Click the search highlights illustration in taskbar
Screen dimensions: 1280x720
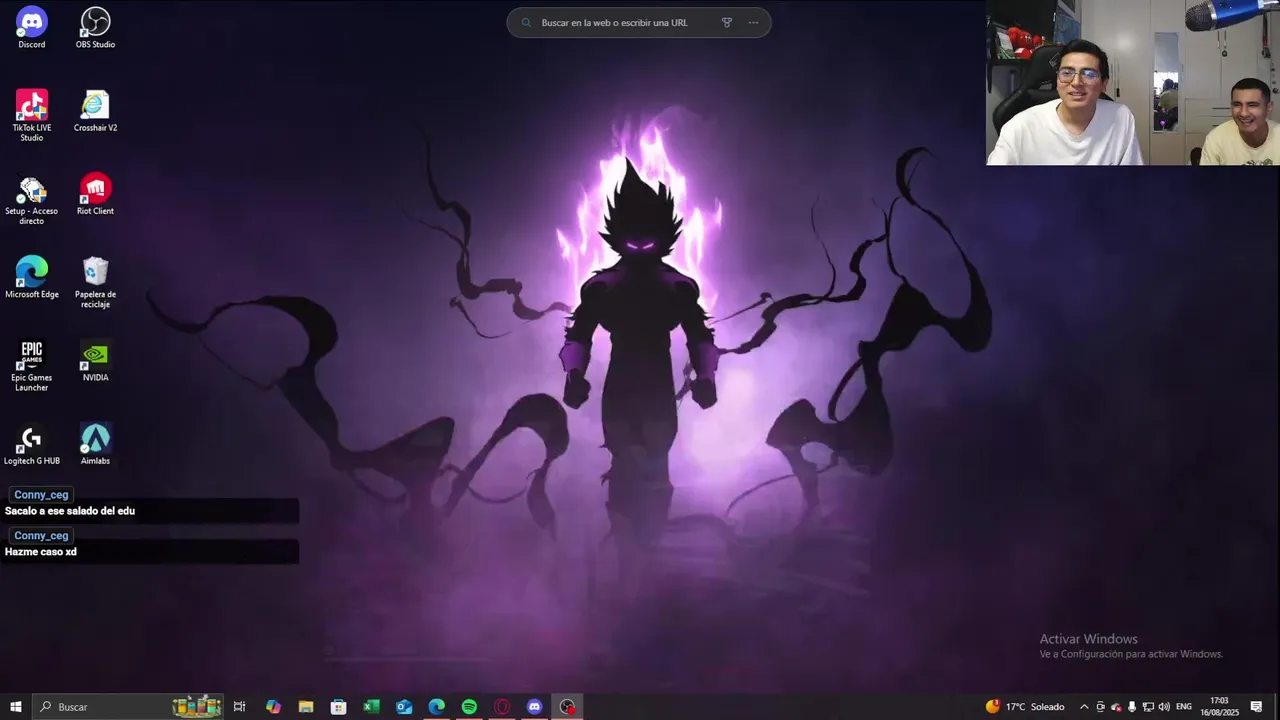197,706
